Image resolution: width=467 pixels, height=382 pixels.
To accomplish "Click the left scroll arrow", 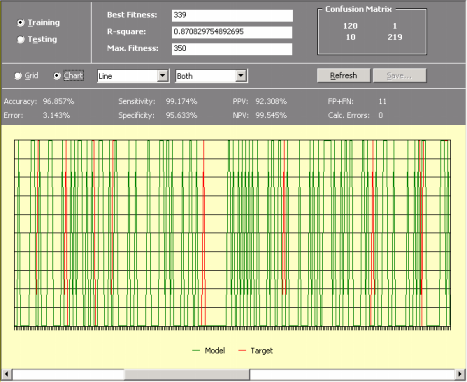I will (x=6, y=374).
